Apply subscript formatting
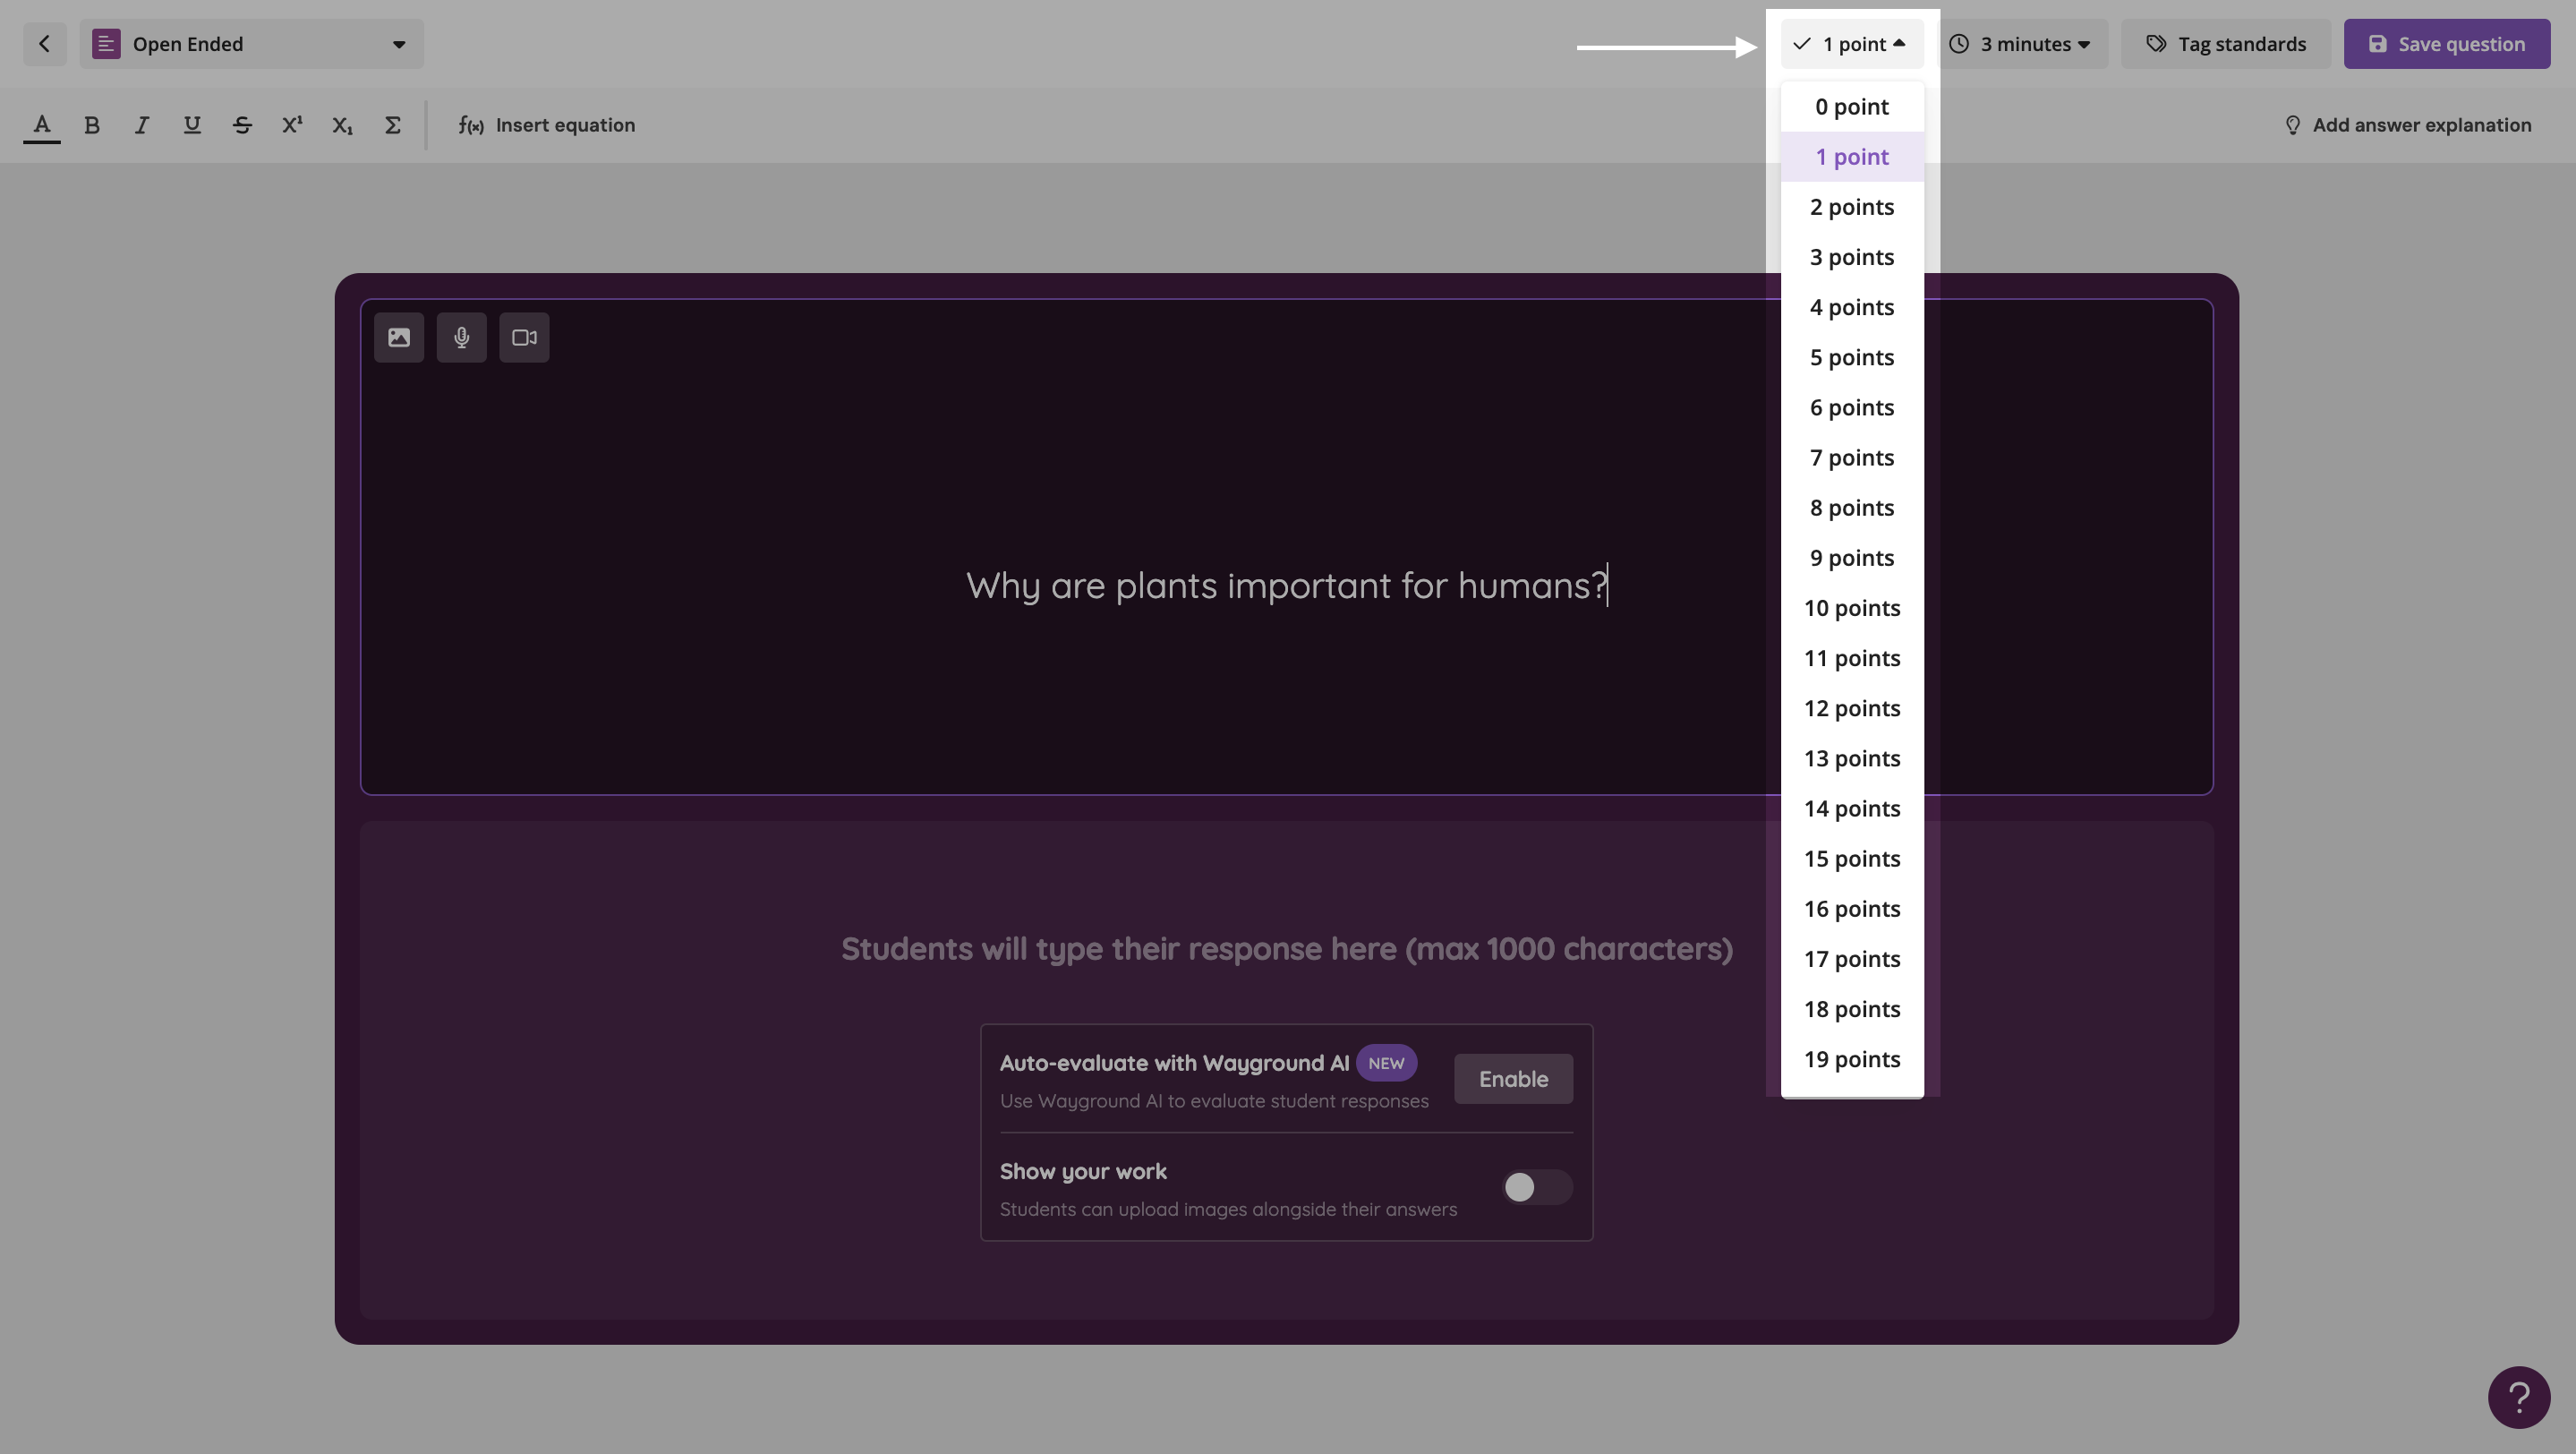This screenshot has width=2576, height=1454. click(342, 125)
